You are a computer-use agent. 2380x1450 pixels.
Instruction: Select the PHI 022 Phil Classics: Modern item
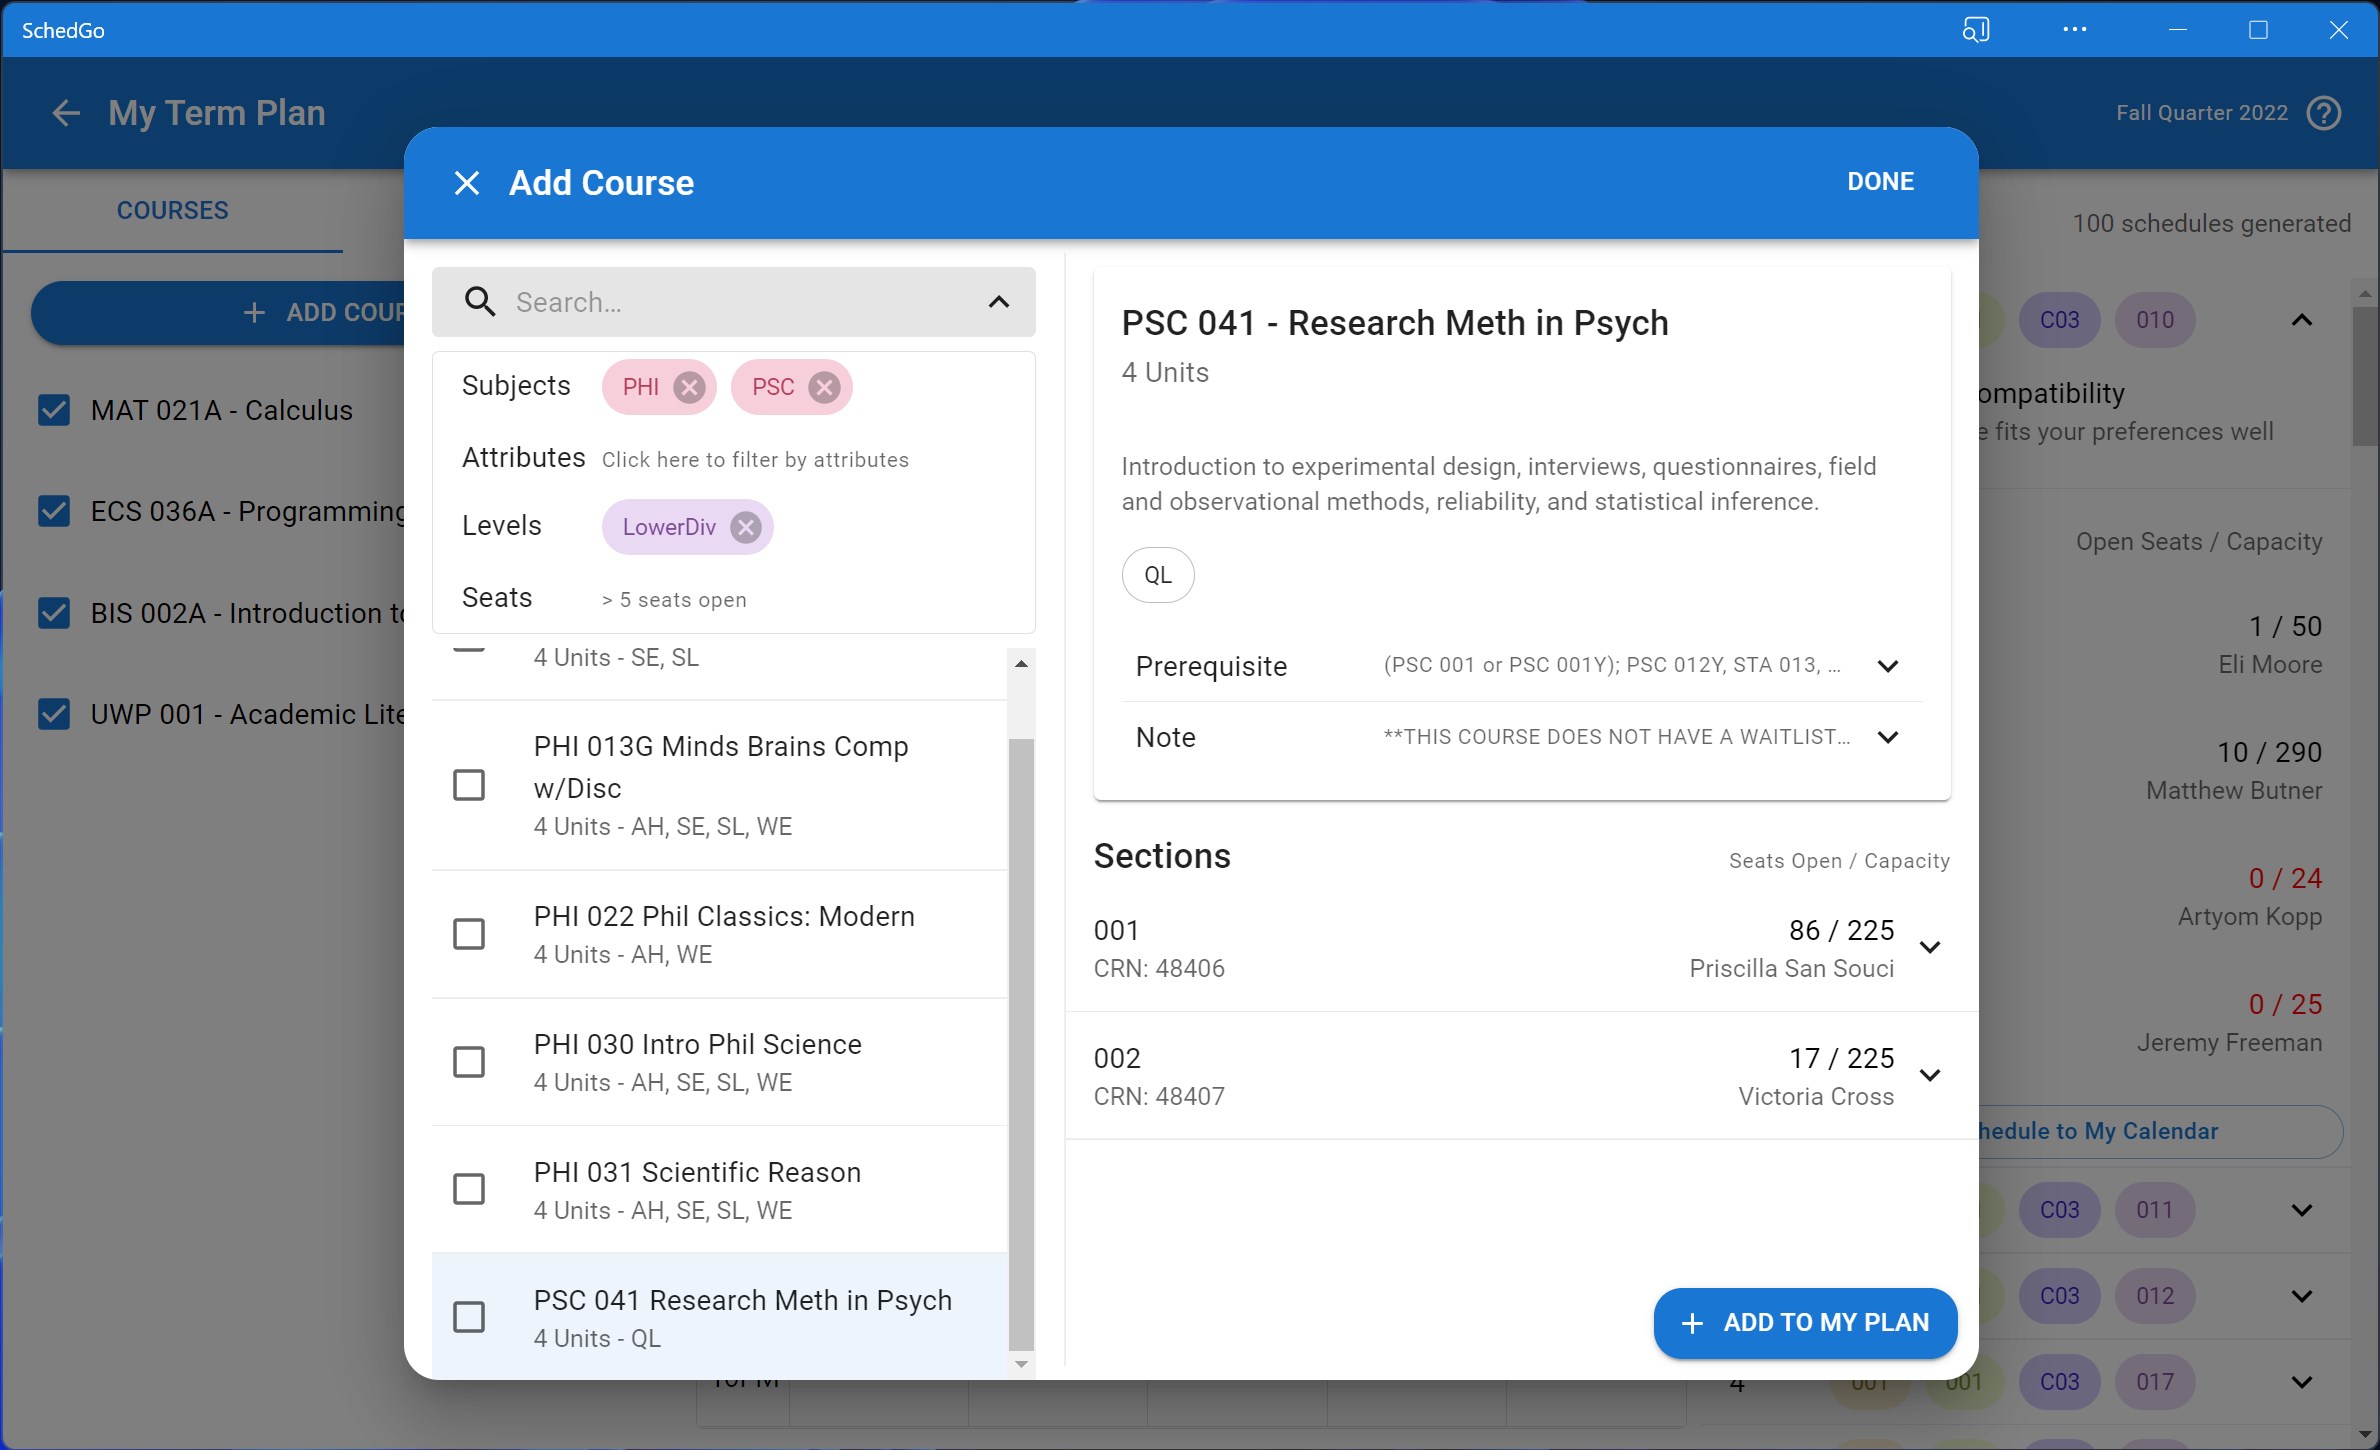tap(723, 933)
